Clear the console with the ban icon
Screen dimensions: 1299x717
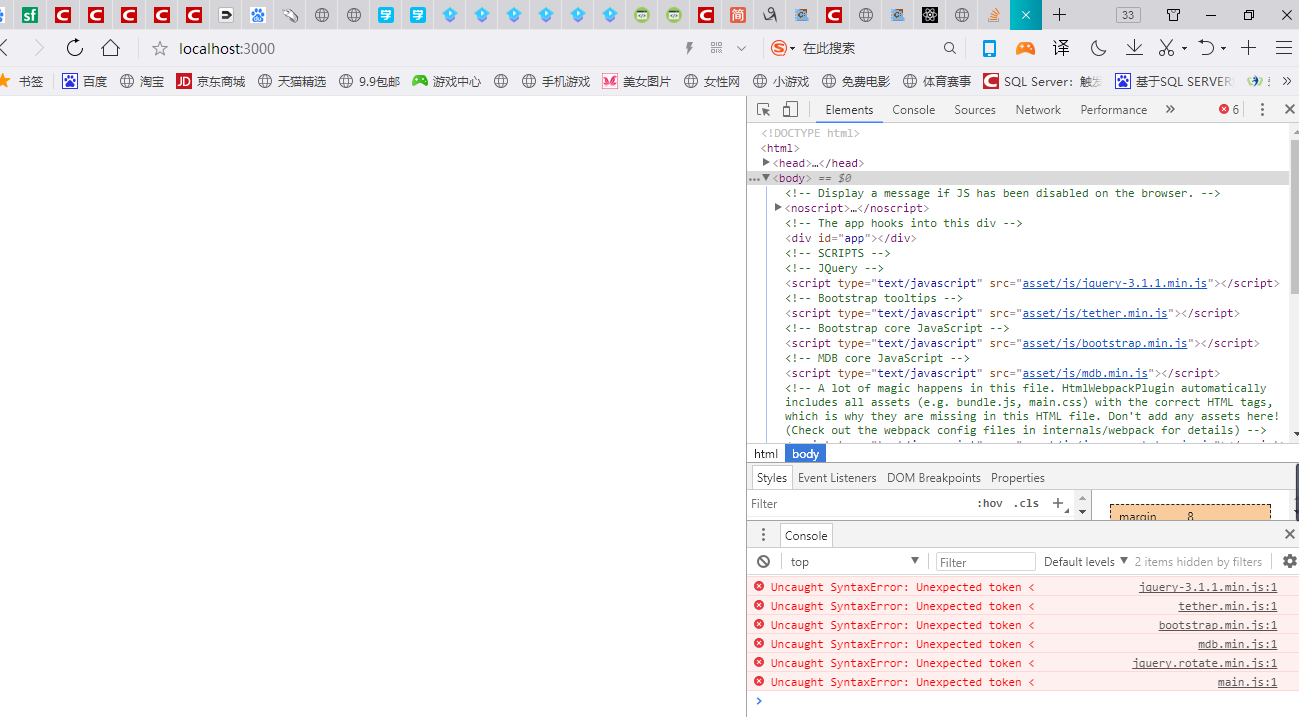tap(764, 562)
